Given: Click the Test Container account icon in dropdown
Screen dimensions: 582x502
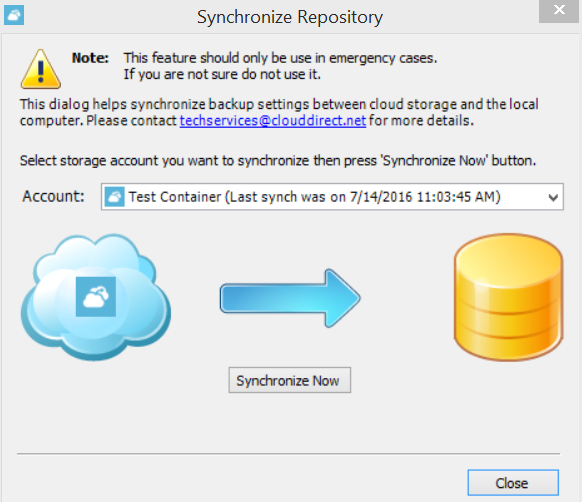Looking at the screenshot, I should click(115, 196).
